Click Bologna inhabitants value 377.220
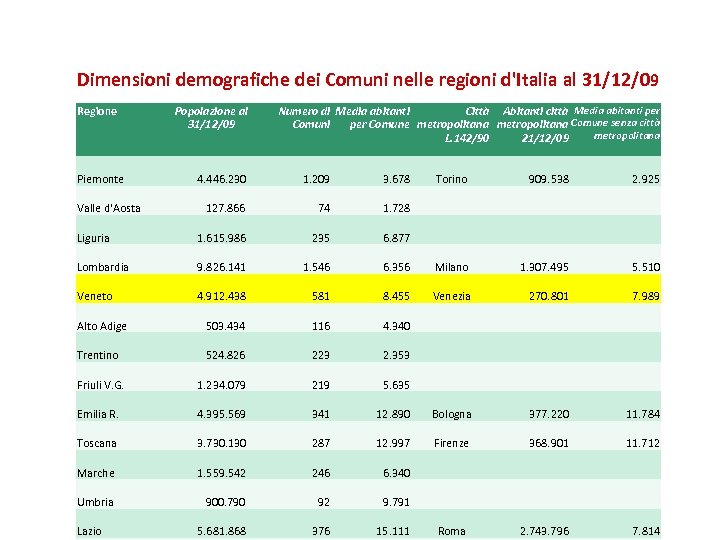 [549, 414]
